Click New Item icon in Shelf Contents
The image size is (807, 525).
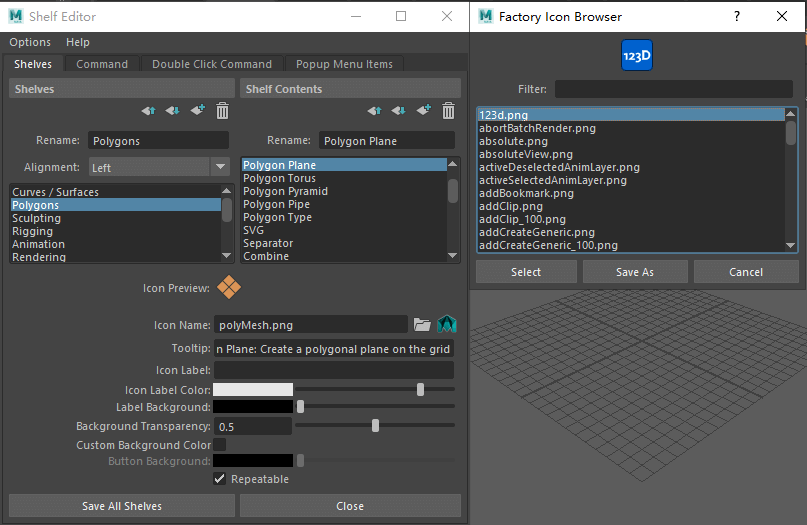[x=423, y=111]
